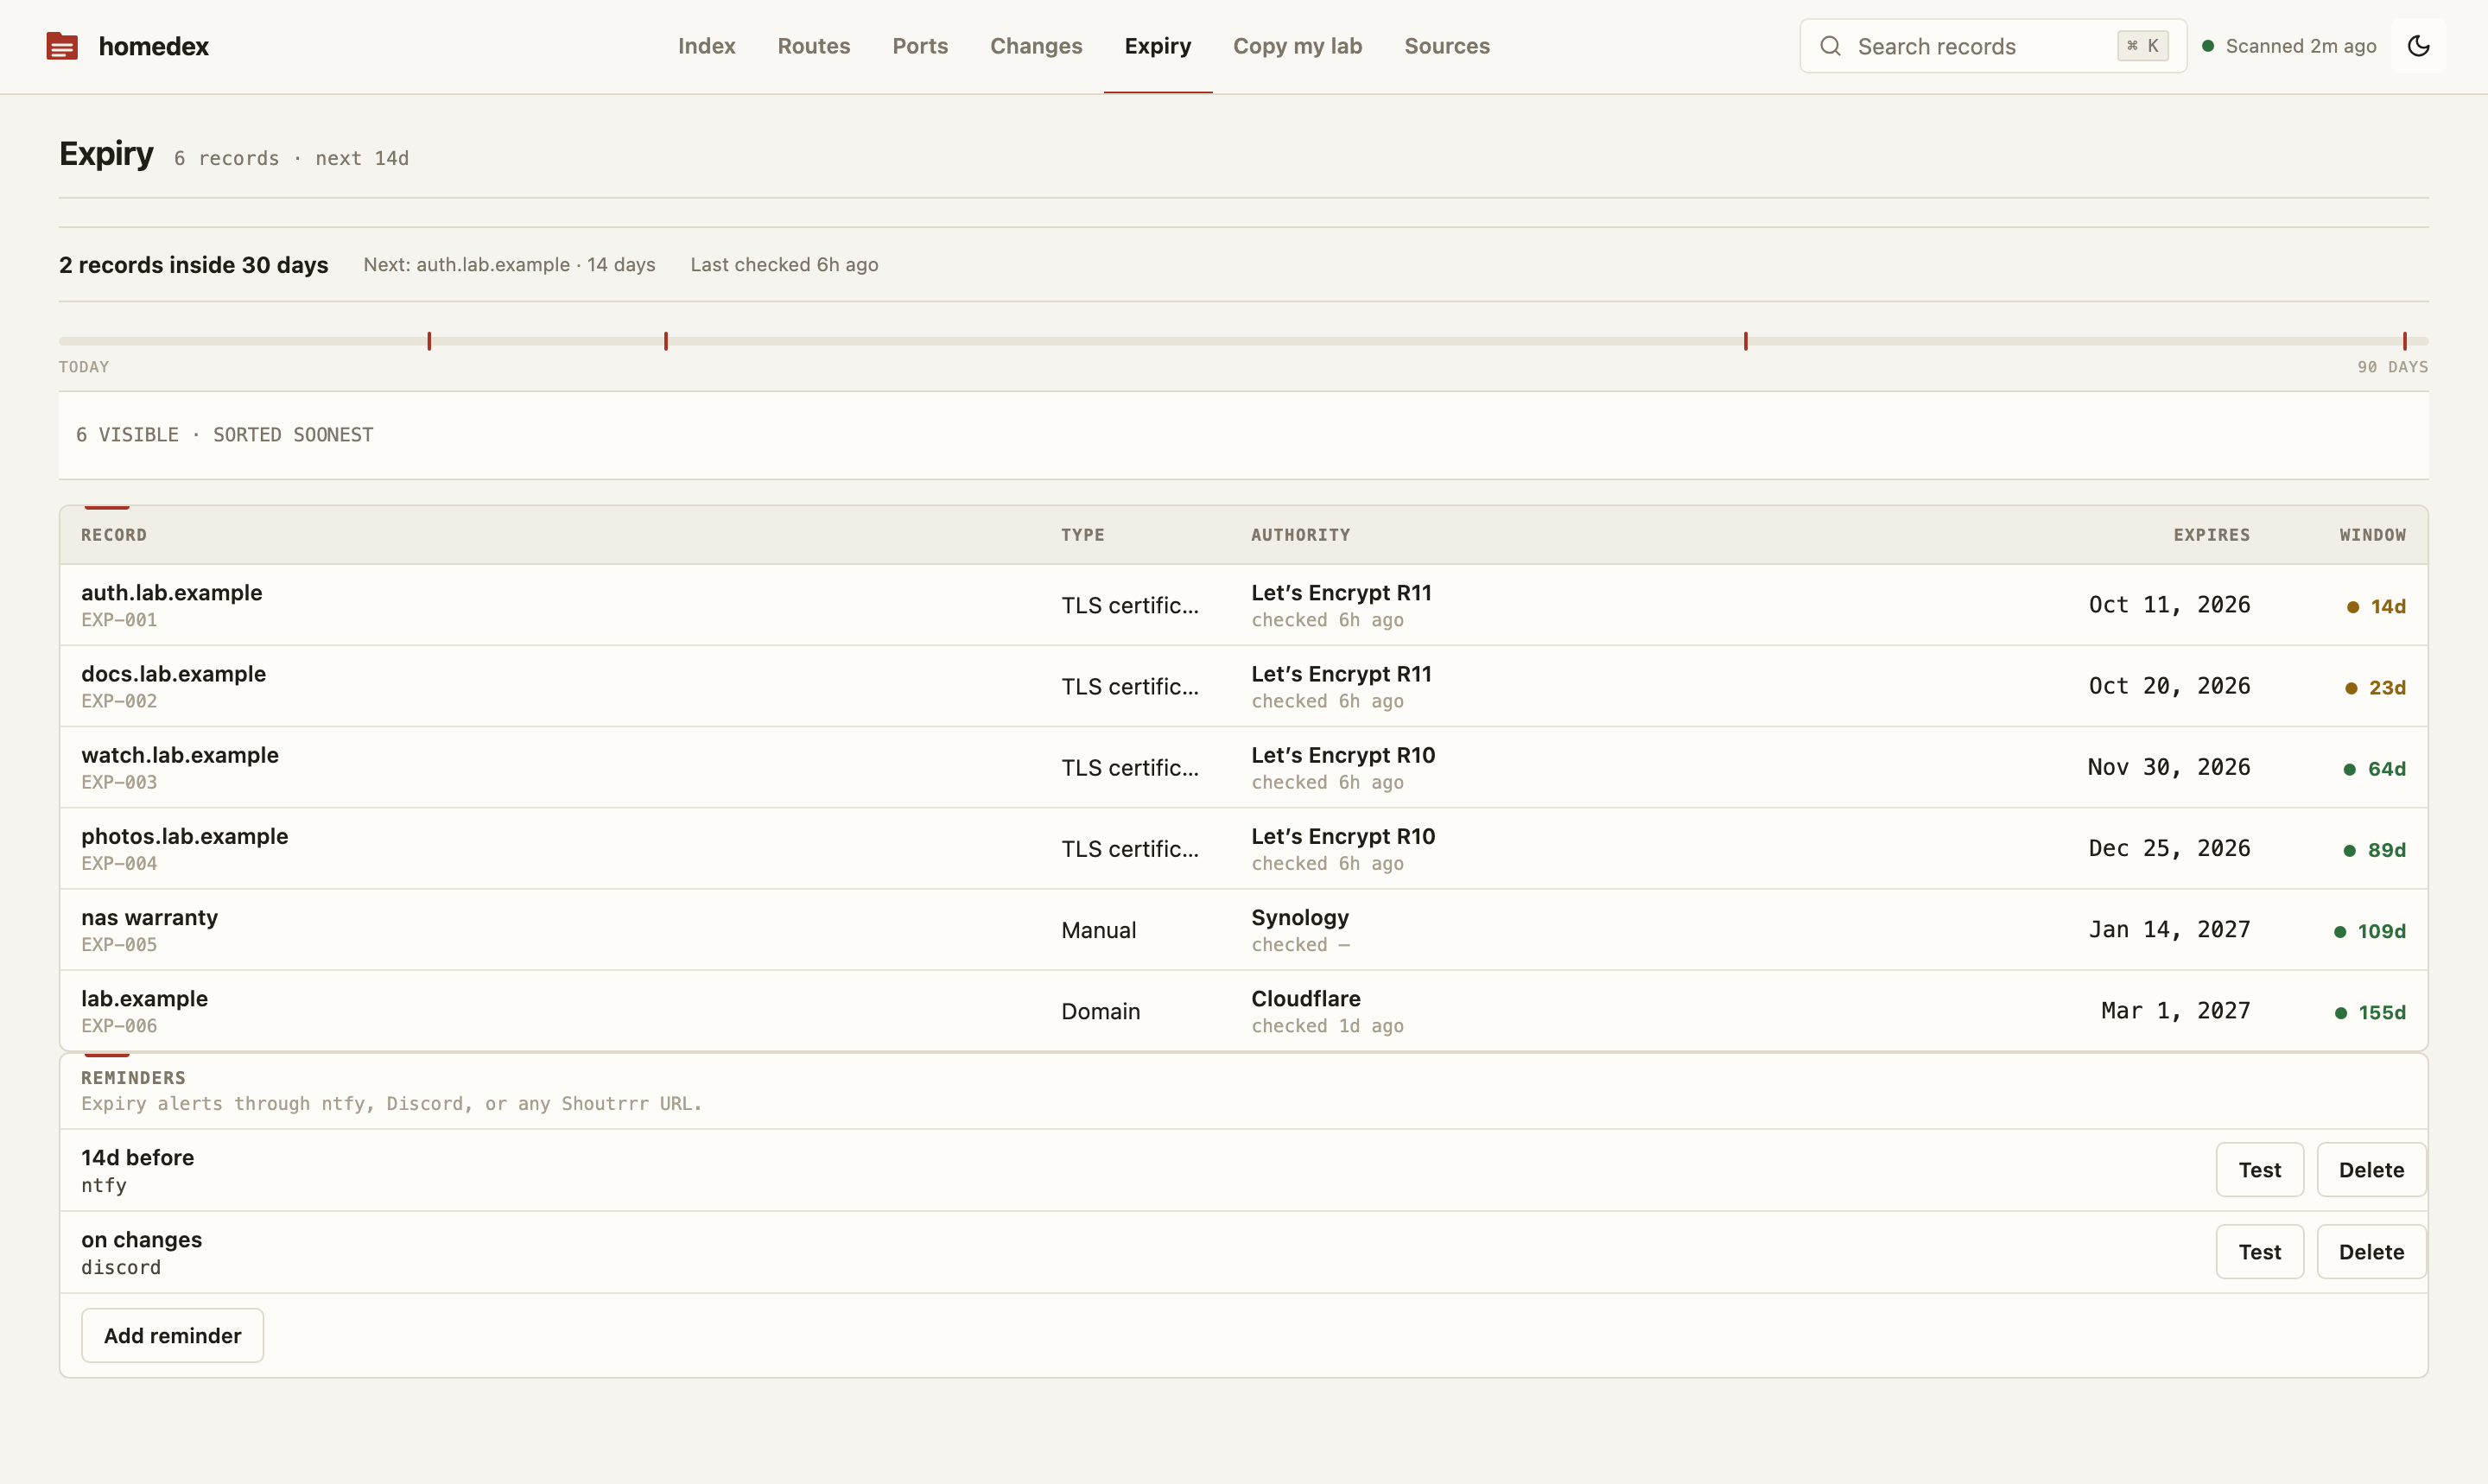
Task: Delete the on changes discord reminder
Action: click(2371, 1251)
